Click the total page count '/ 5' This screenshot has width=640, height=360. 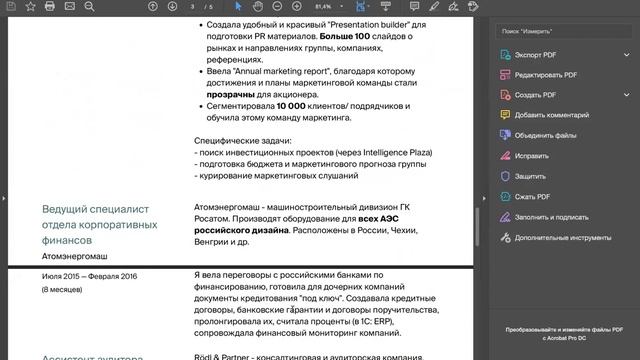coord(208,7)
